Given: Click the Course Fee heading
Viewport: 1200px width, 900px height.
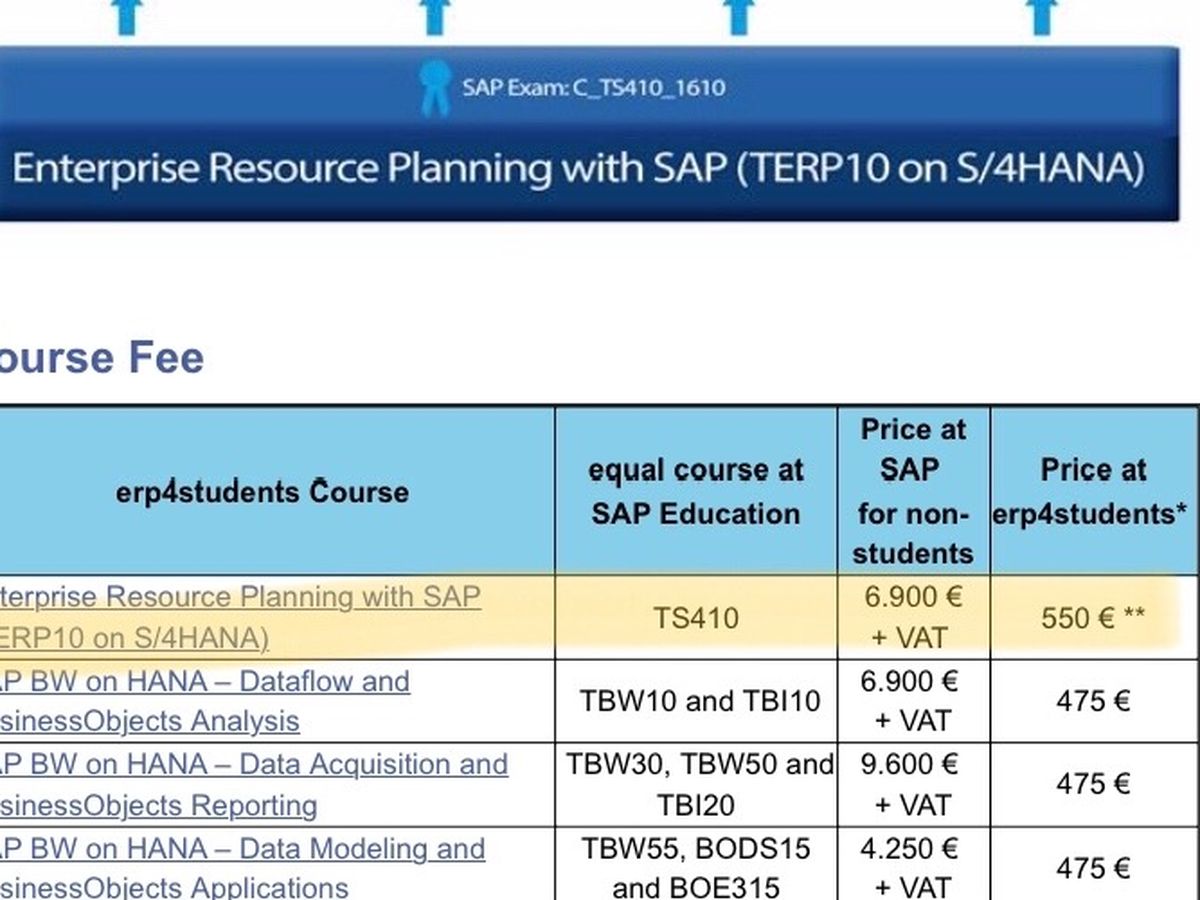Looking at the screenshot, I should point(101,357).
